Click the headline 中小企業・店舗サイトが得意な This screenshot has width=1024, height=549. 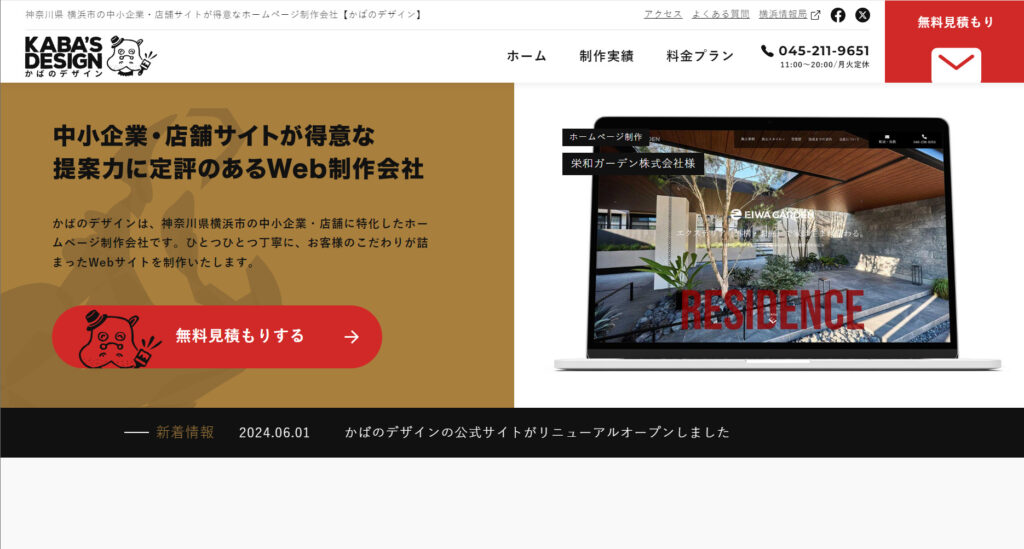(214, 136)
